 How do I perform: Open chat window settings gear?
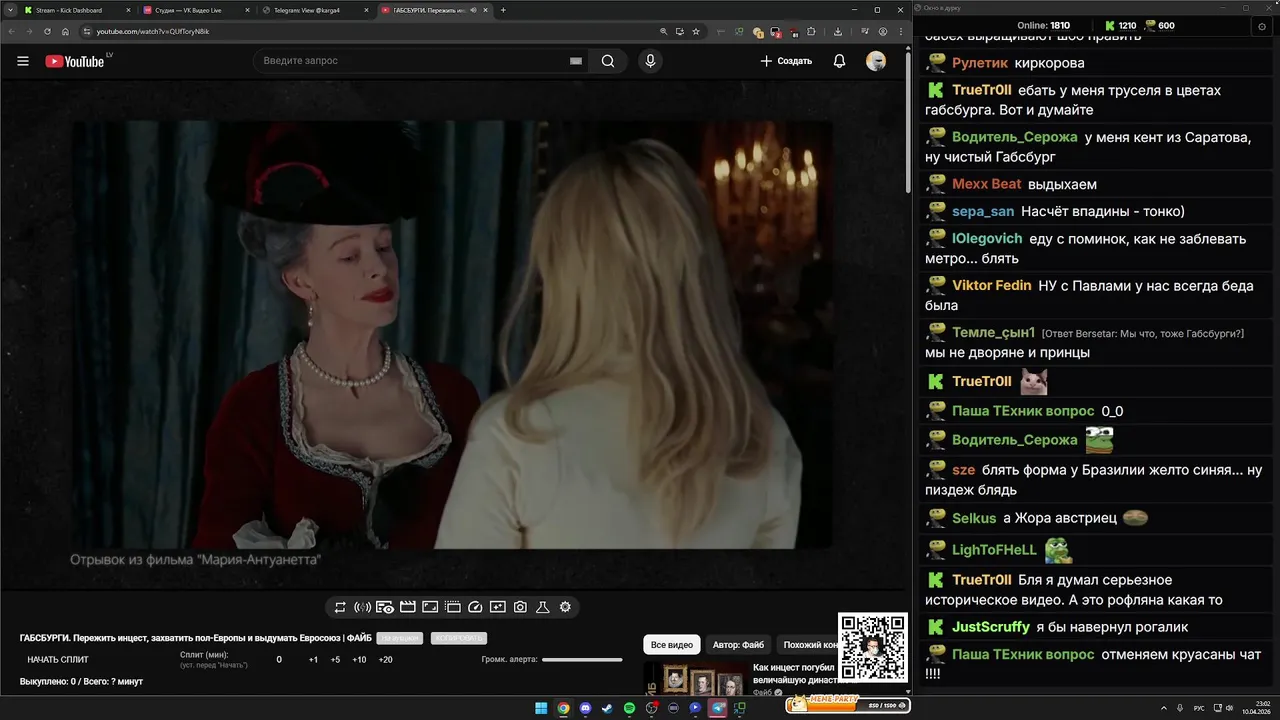(1261, 26)
